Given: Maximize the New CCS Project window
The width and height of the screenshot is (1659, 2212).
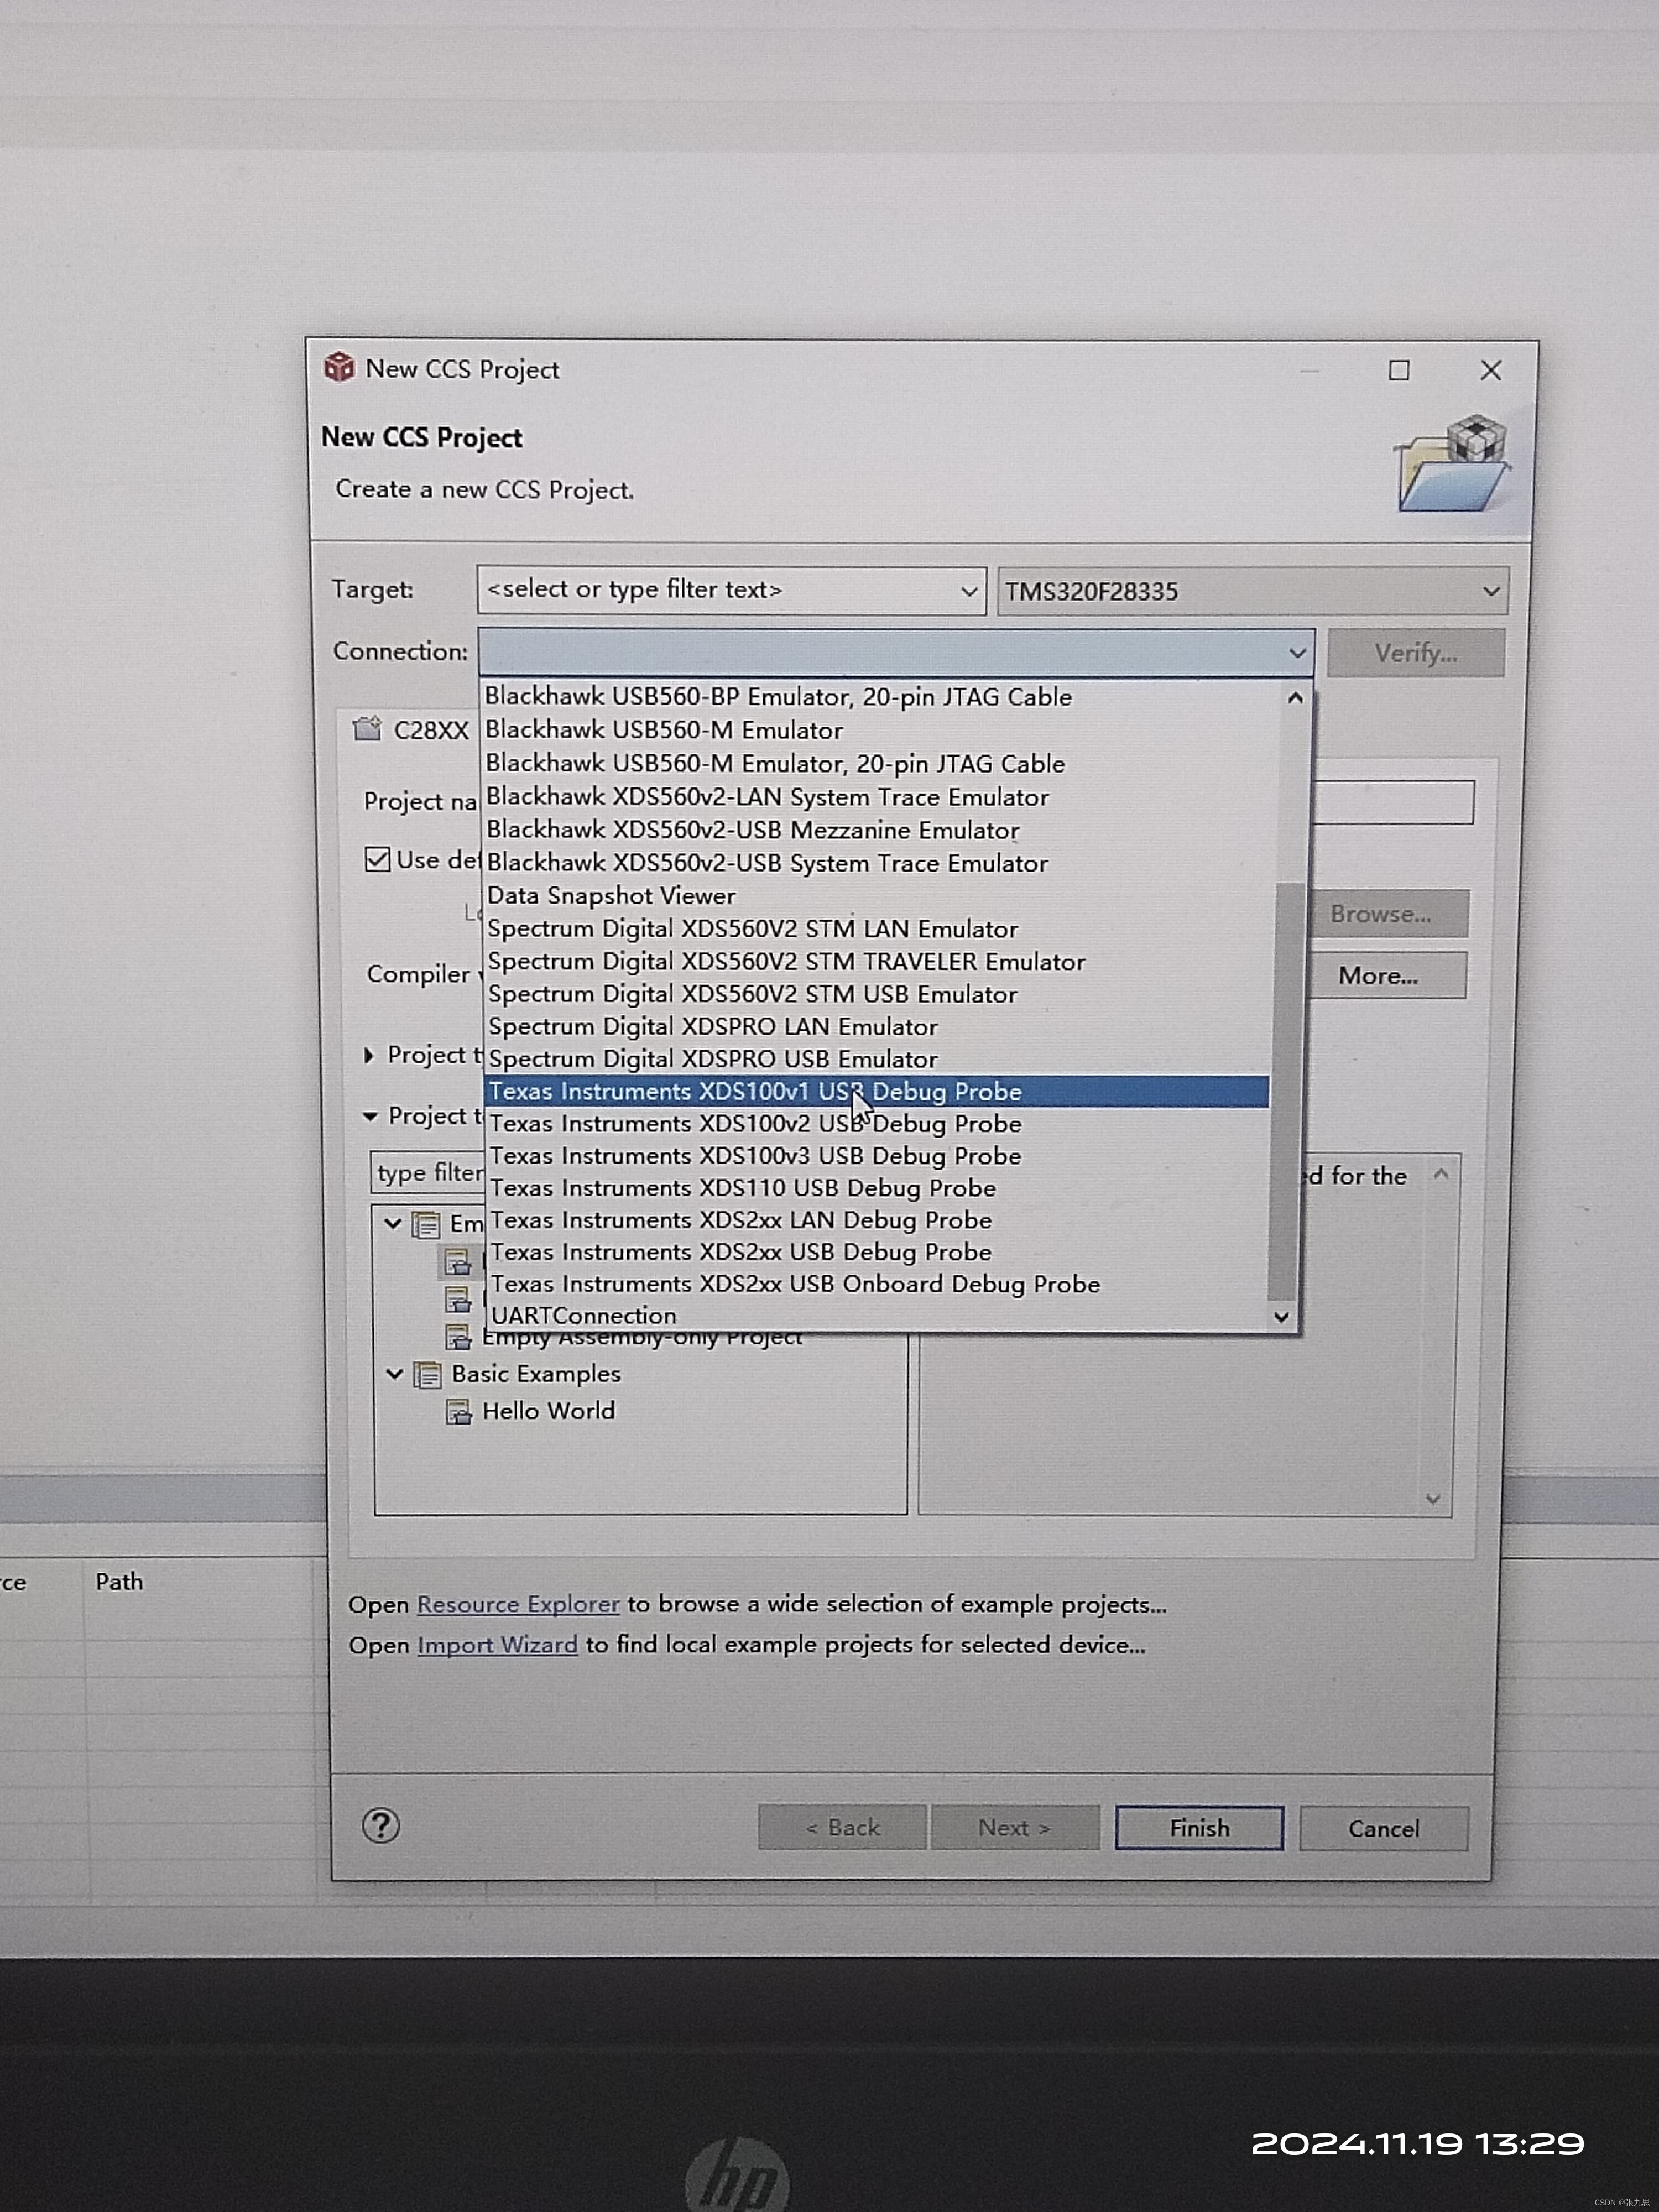Looking at the screenshot, I should tap(1399, 371).
